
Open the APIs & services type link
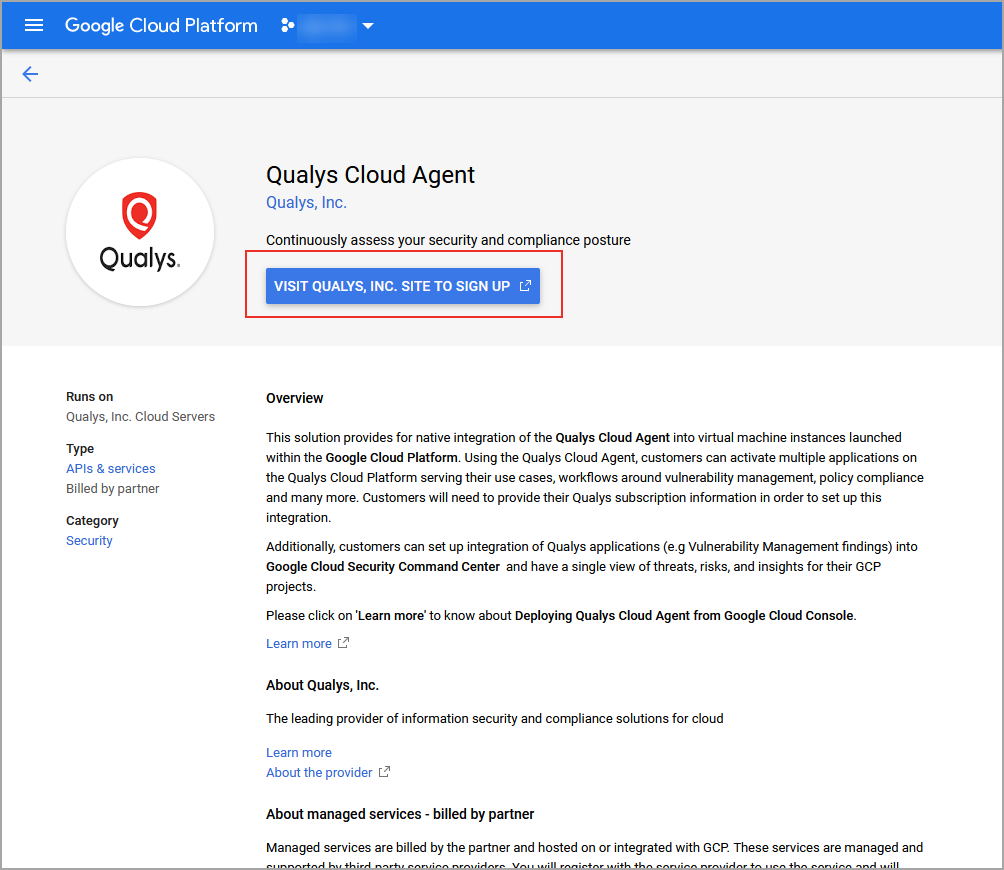[x=110, y=469]
